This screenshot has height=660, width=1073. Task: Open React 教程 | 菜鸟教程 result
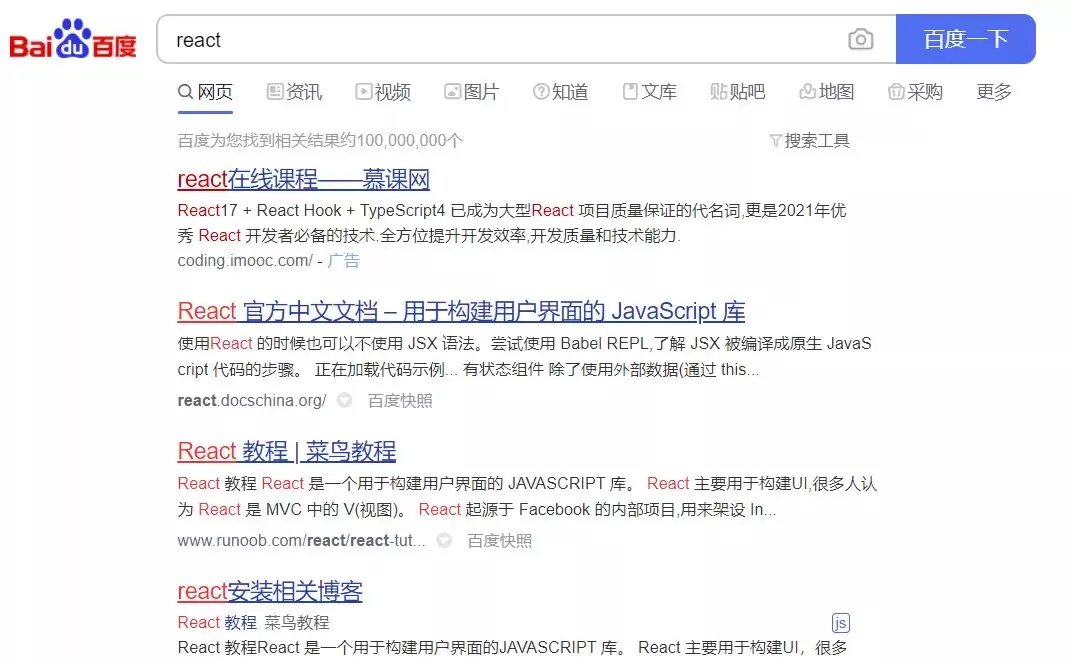(287, 451)
